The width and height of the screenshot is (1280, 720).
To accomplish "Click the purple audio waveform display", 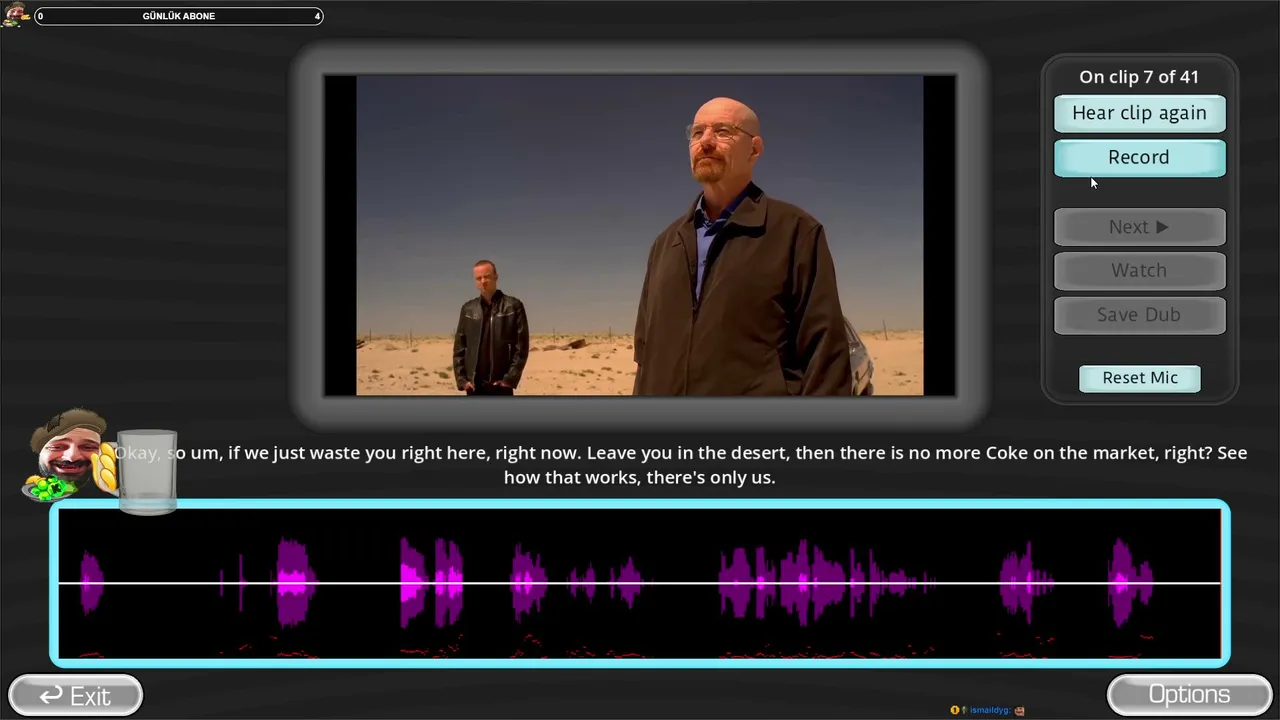I will [640, 583].
